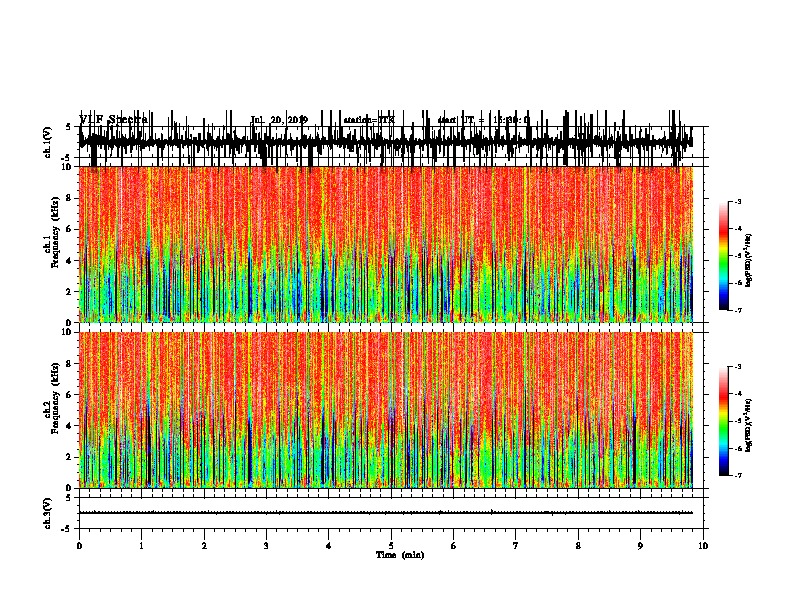Click the ch.3 voltage trace line

point(386,513)
